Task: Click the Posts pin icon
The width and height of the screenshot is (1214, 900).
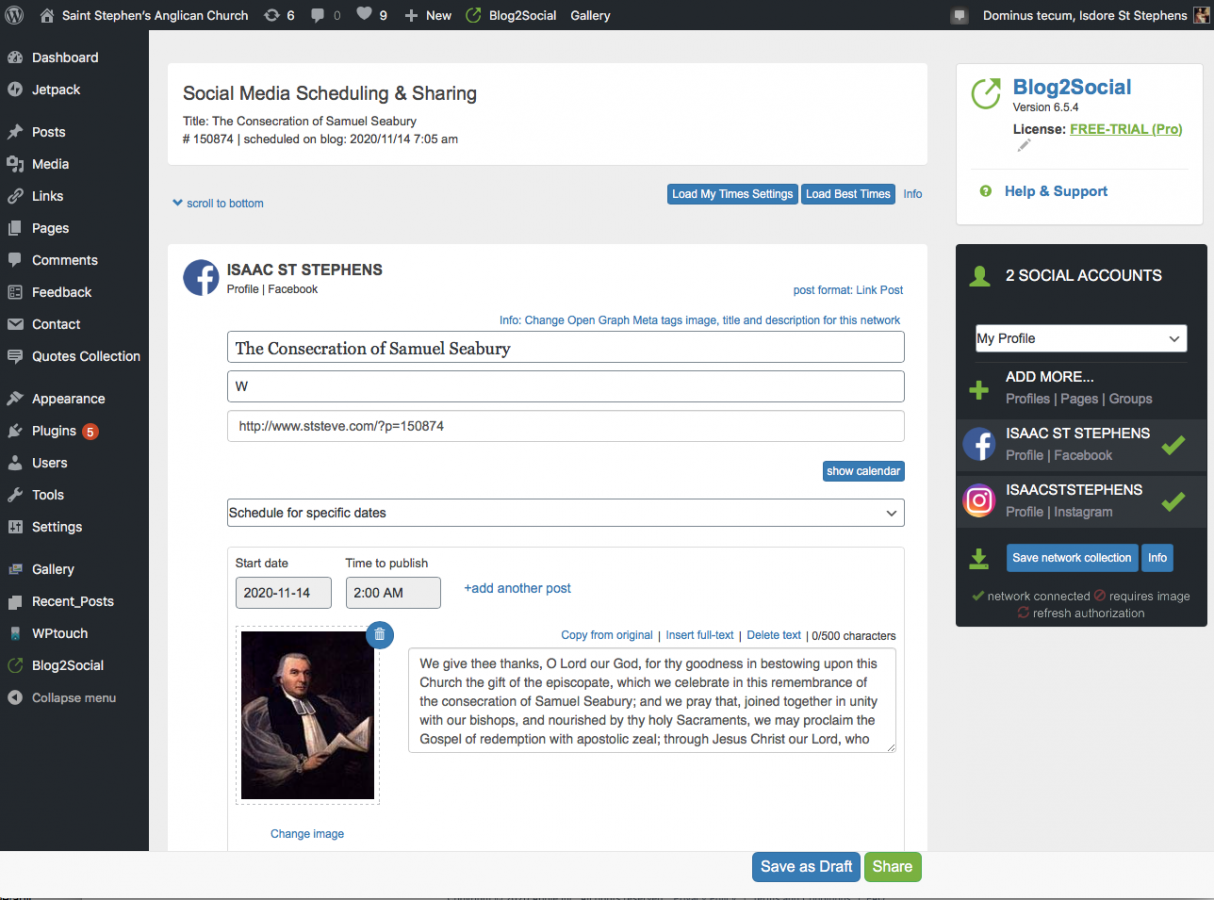Action: point(15,131)
